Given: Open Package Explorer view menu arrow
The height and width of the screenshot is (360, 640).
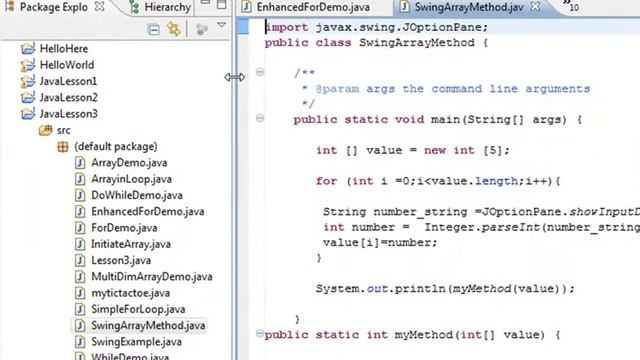Looking at the screenshot, I should tap(222, 26).
